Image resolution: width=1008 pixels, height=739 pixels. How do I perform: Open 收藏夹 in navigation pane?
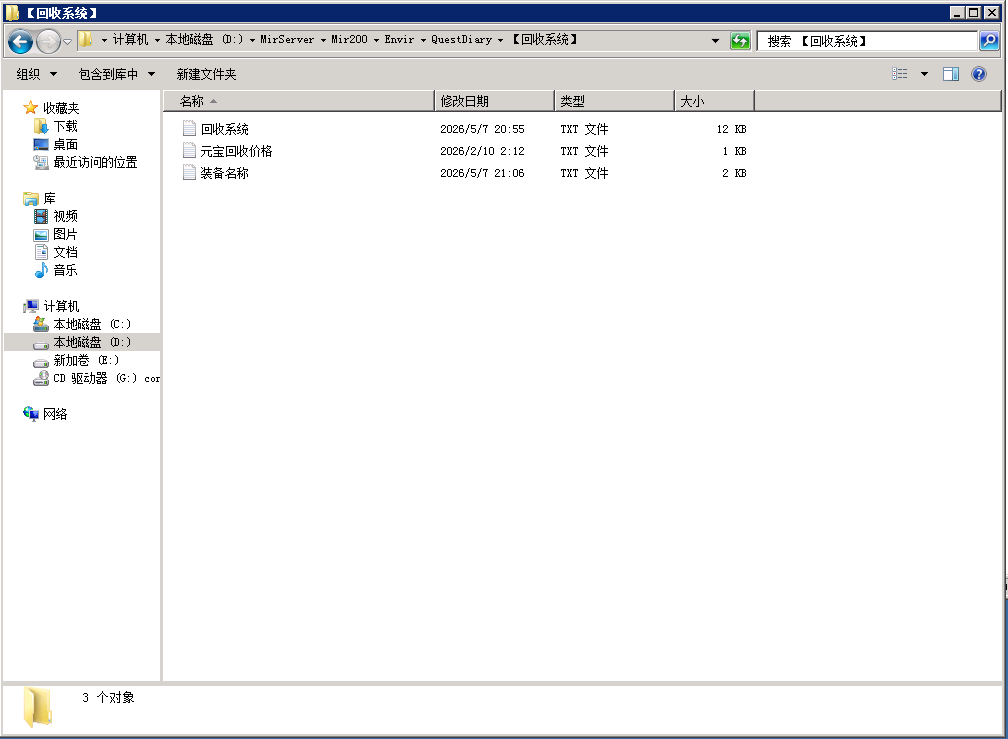point(61,108)
